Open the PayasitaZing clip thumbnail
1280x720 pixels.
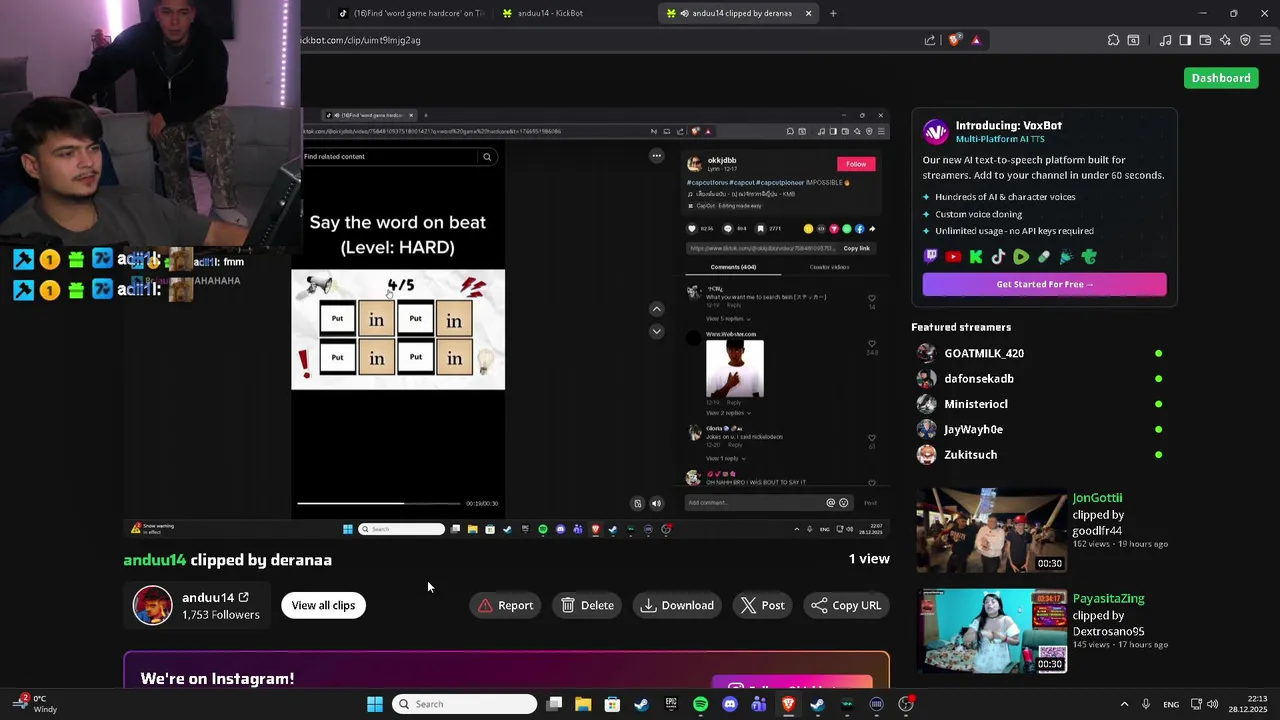click(x=992, y=630)
